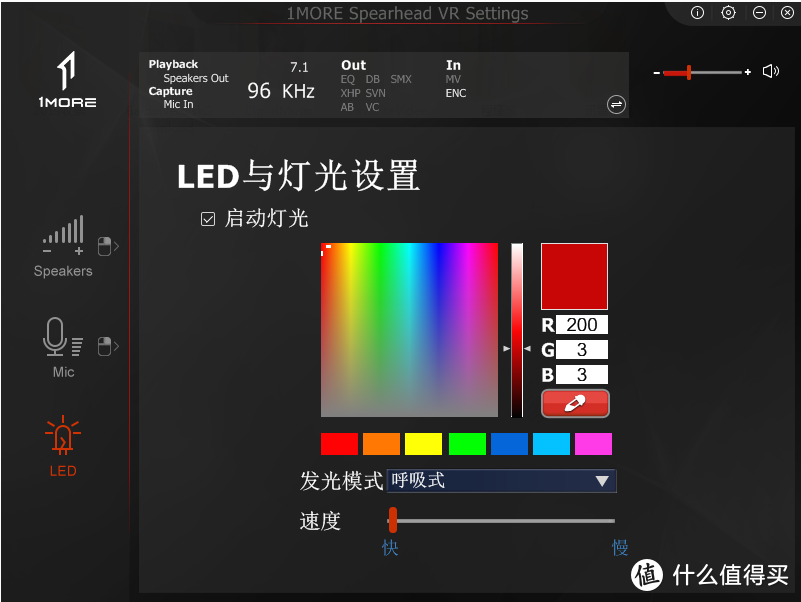Screen dimensions: 801x602
Task: Open settings gear in title bar
Action: (728, 13)
